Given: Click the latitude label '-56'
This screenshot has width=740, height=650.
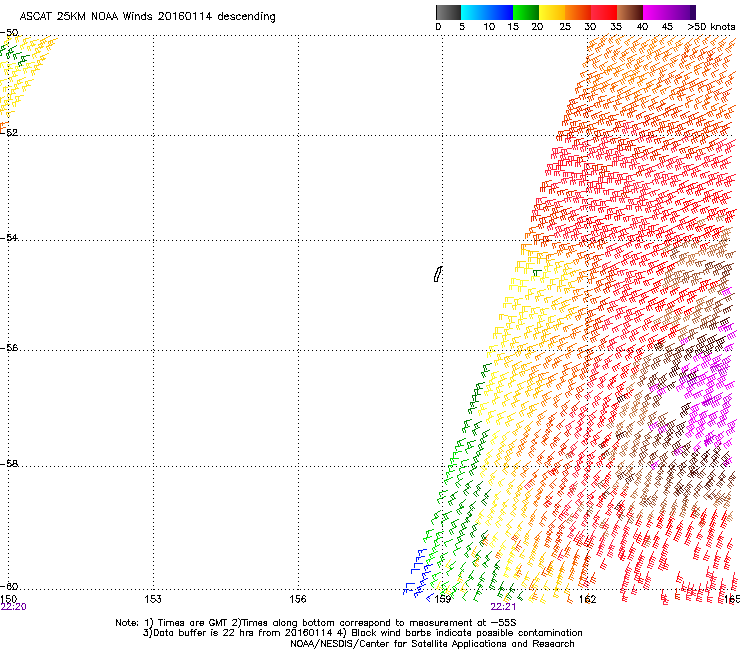Looking at the screenshot, I should pos(9,347).
